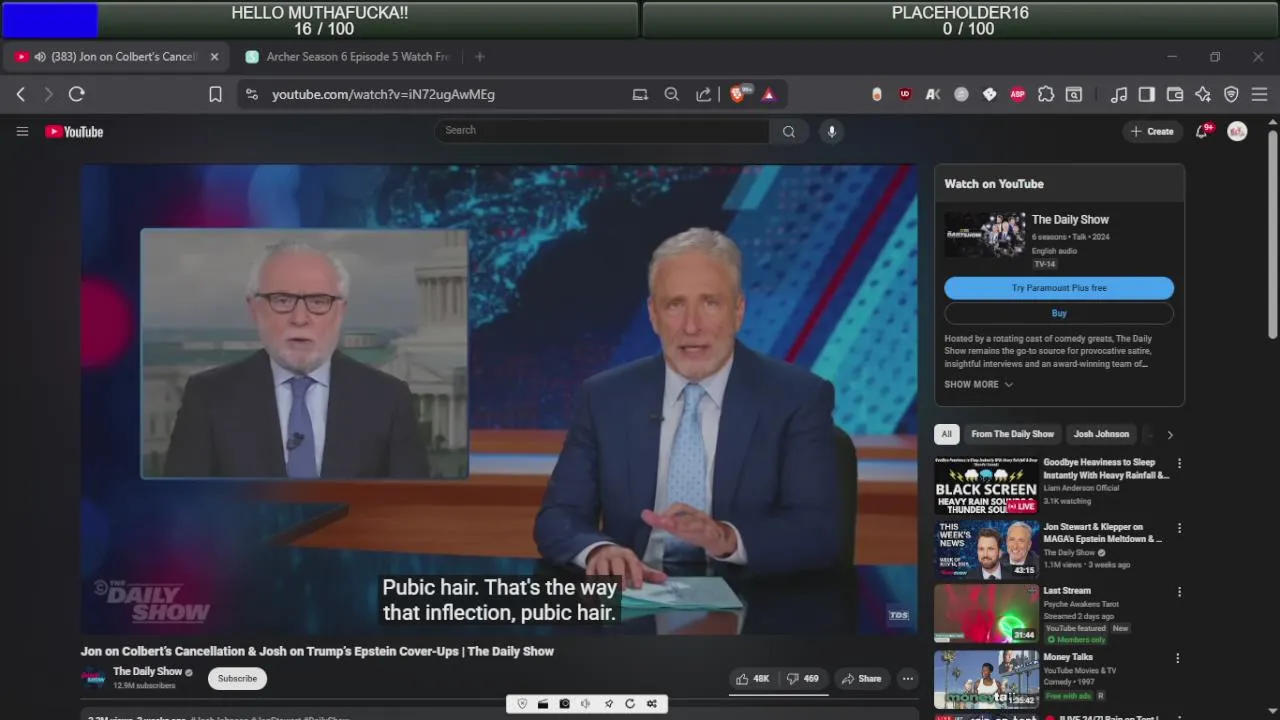Open the extensions puzzle-piece menu

[1046, 94]
